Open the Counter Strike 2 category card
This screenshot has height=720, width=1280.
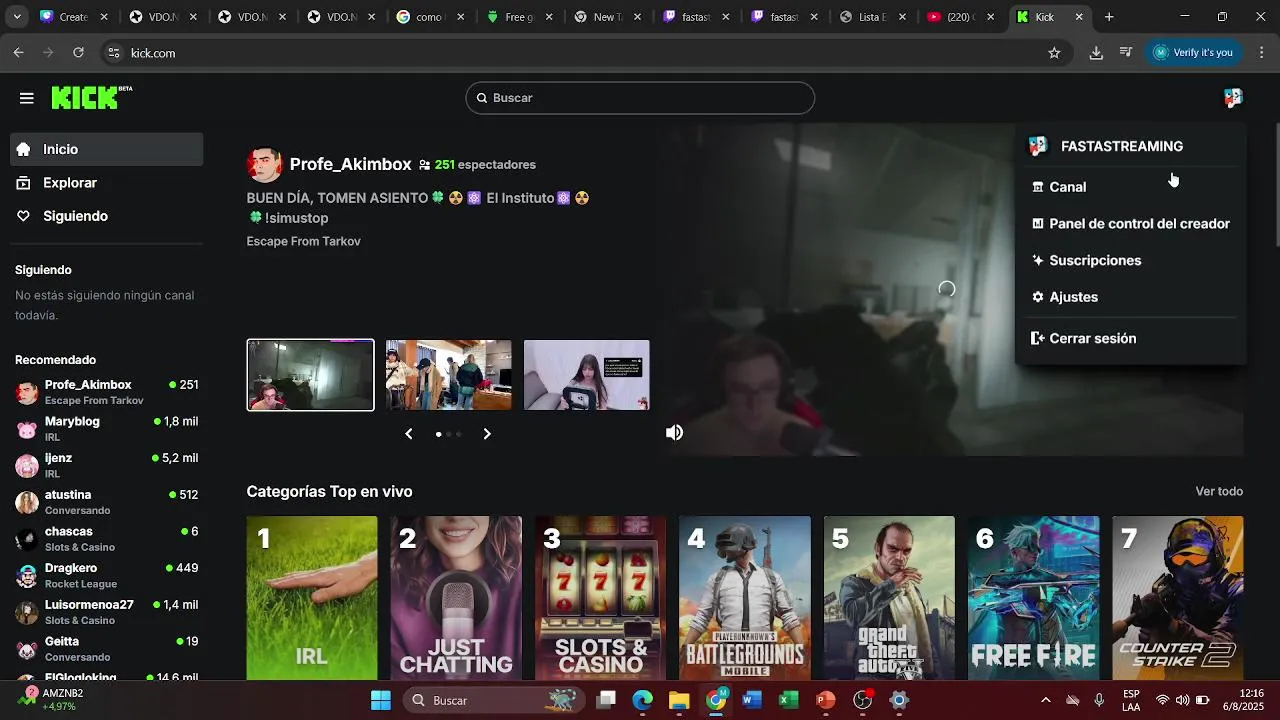1178,598
